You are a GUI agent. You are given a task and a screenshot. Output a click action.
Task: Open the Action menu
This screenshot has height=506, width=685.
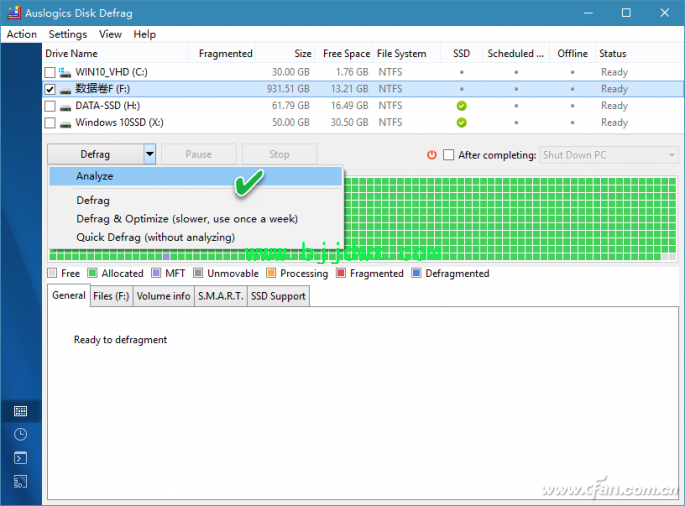21,34
